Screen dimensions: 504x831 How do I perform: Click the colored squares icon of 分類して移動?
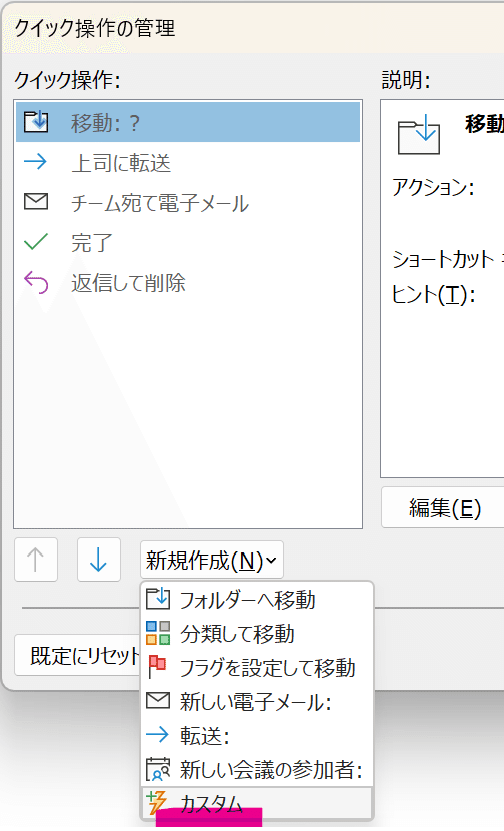tap(158, 633)
